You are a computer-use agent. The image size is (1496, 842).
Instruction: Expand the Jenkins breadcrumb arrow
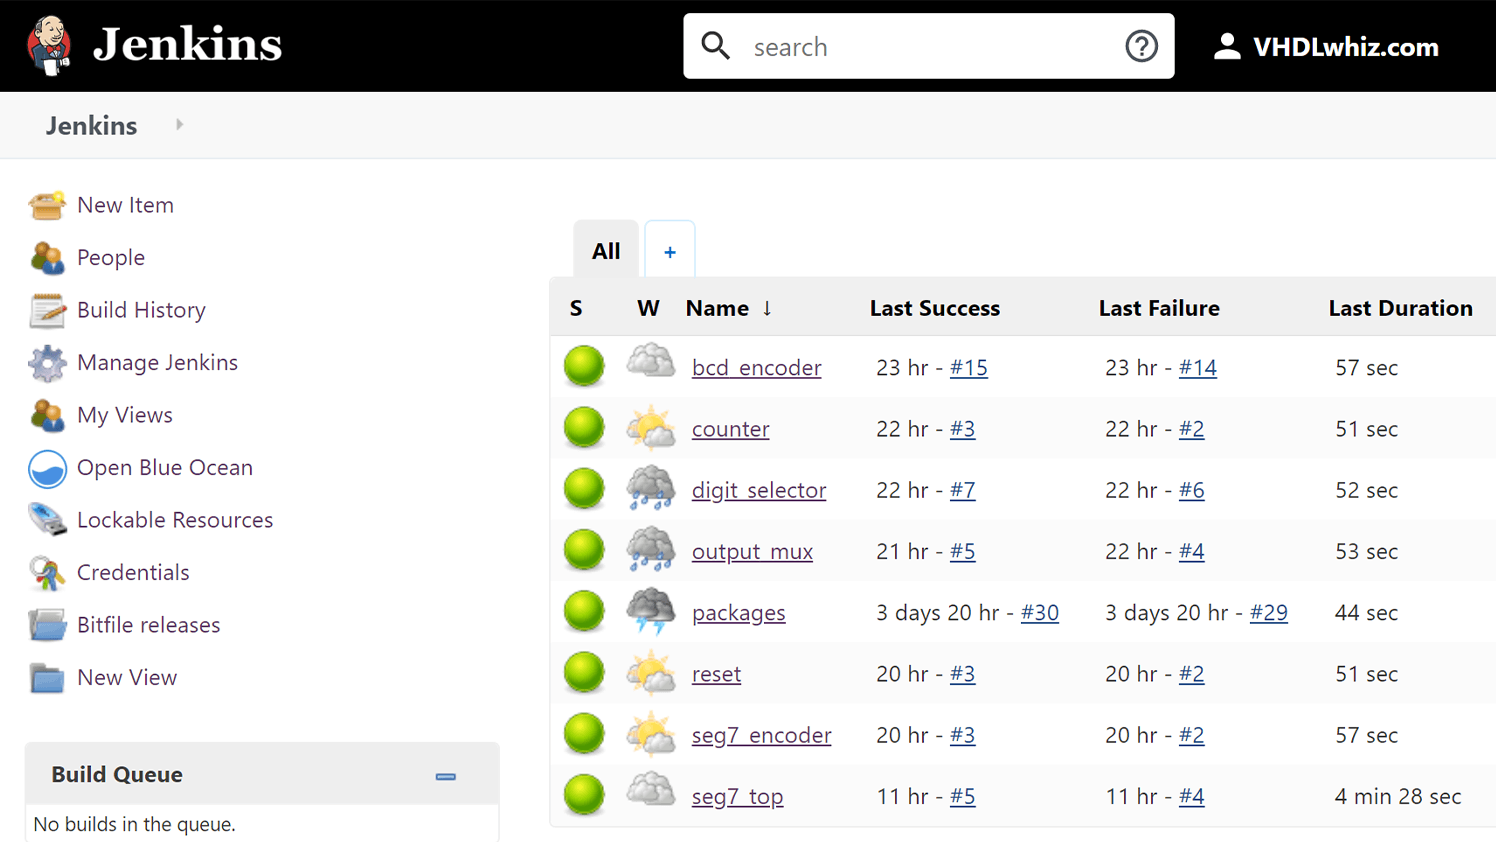point(179,125)
